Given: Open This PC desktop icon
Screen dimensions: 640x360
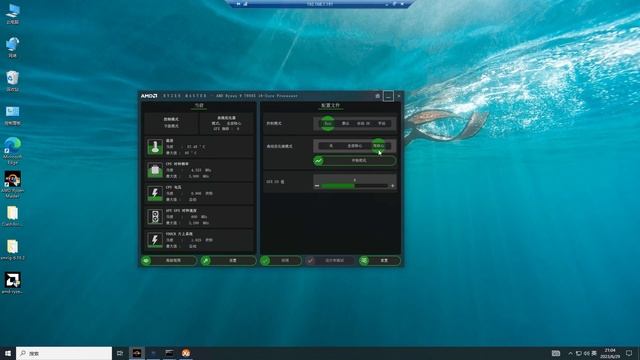Looking at the screenshot, I should (13, 14).
